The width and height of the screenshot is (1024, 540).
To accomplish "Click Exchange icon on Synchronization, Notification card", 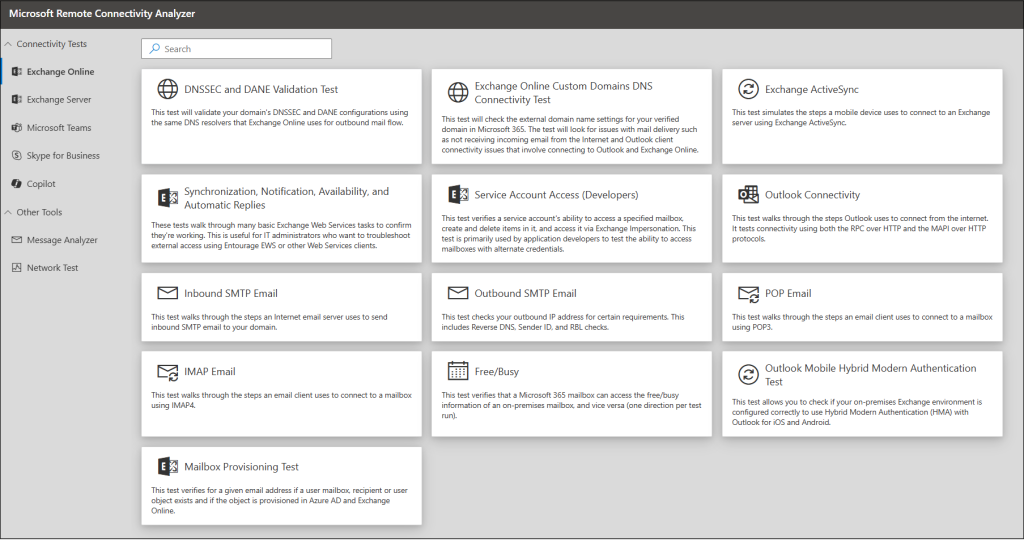I will (x=168, y=197).
